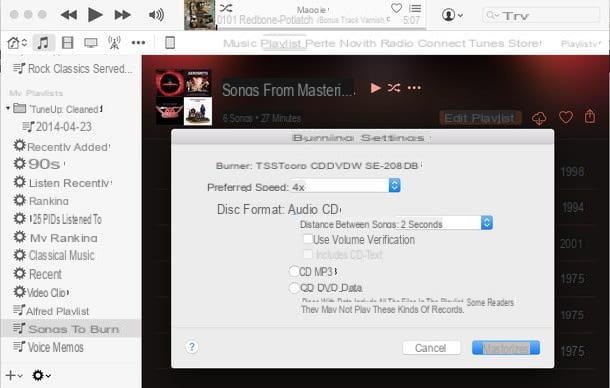Enable Use Volume Verification checkbox

tap(308, 239)
